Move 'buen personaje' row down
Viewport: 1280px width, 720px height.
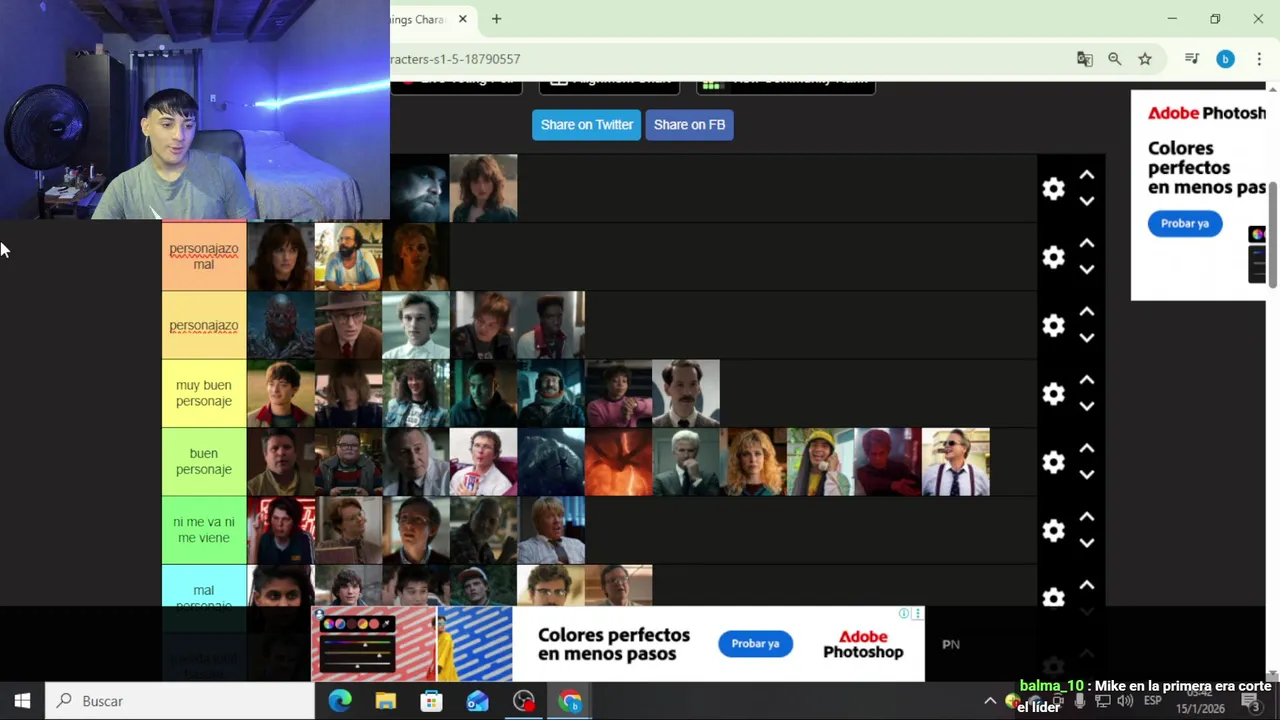pyautogui.click(x=1087, y=474)
